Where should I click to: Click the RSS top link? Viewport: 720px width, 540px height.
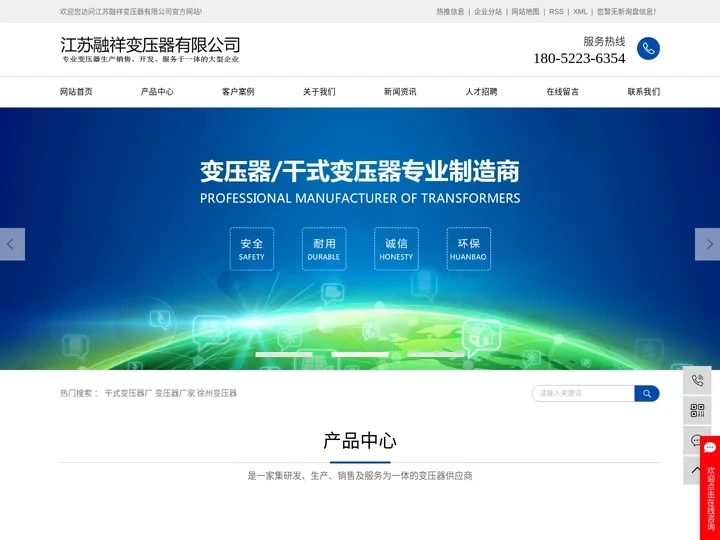coord(556,12)
